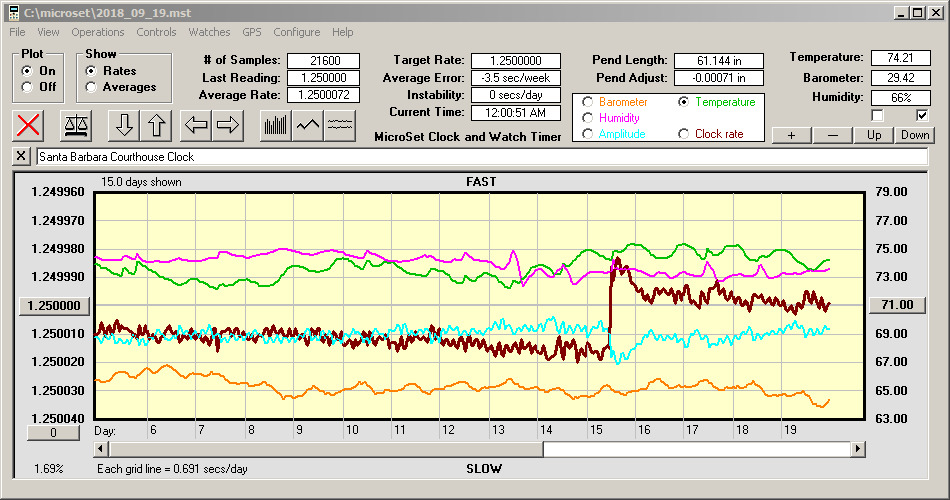Image resolution: width=950 pixels, height=500 pixels.
Task: Click the 'MicroSet Clock and Watch Timer' label
Action: 468,137
